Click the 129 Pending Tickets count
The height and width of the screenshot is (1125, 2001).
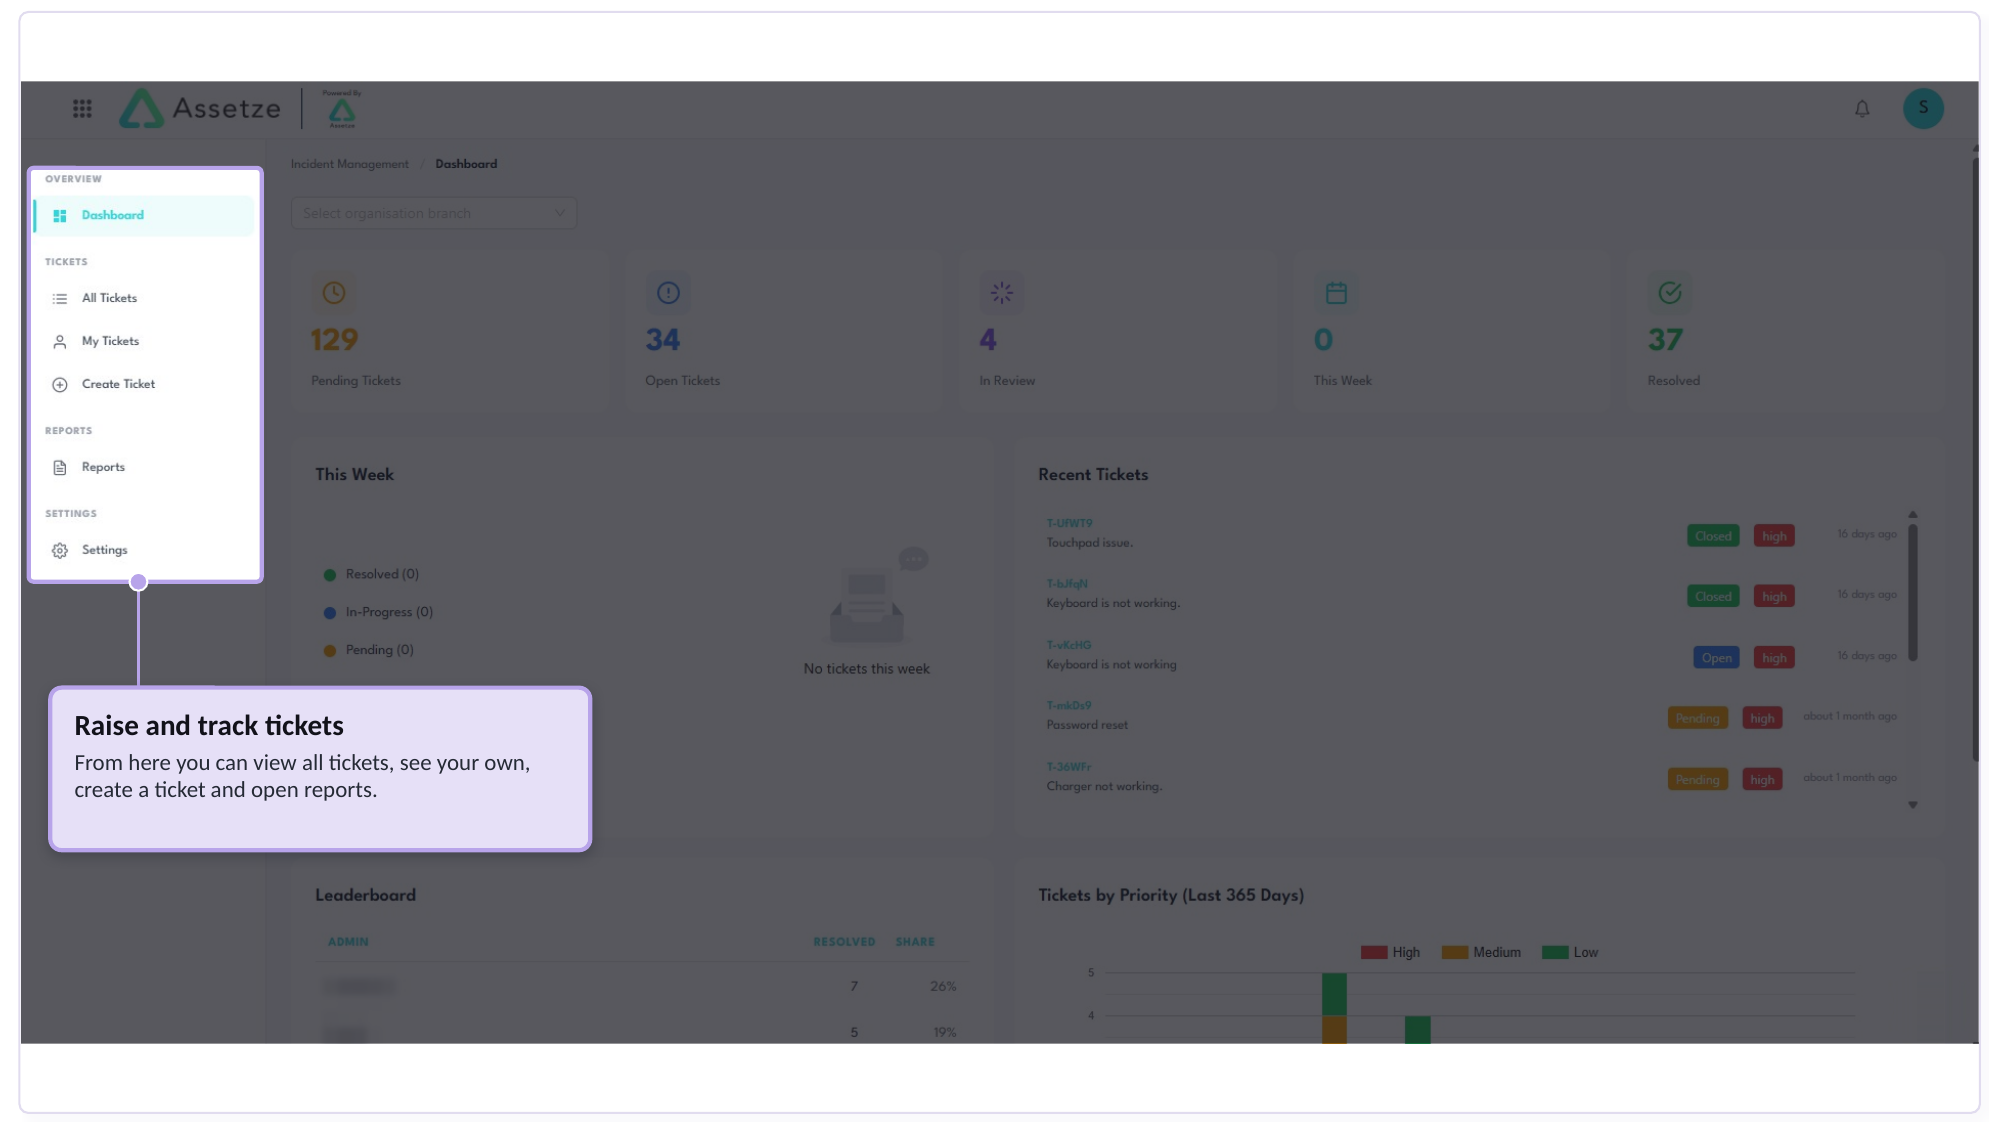point(334,340)
